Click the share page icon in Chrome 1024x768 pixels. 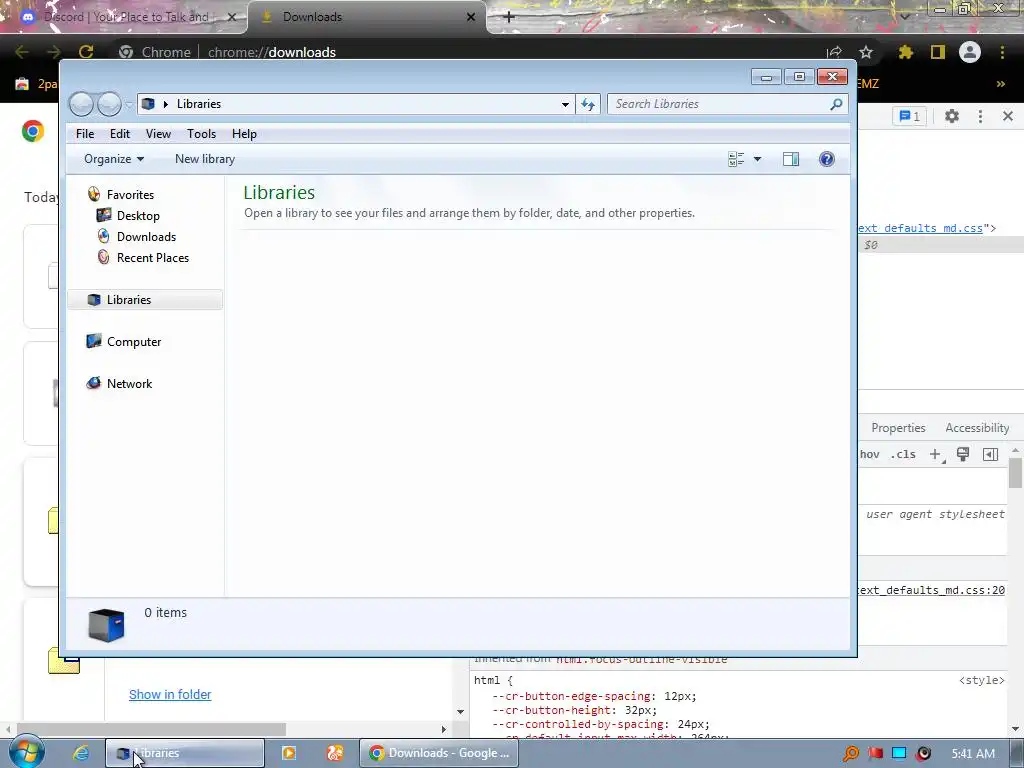[834, 52]
